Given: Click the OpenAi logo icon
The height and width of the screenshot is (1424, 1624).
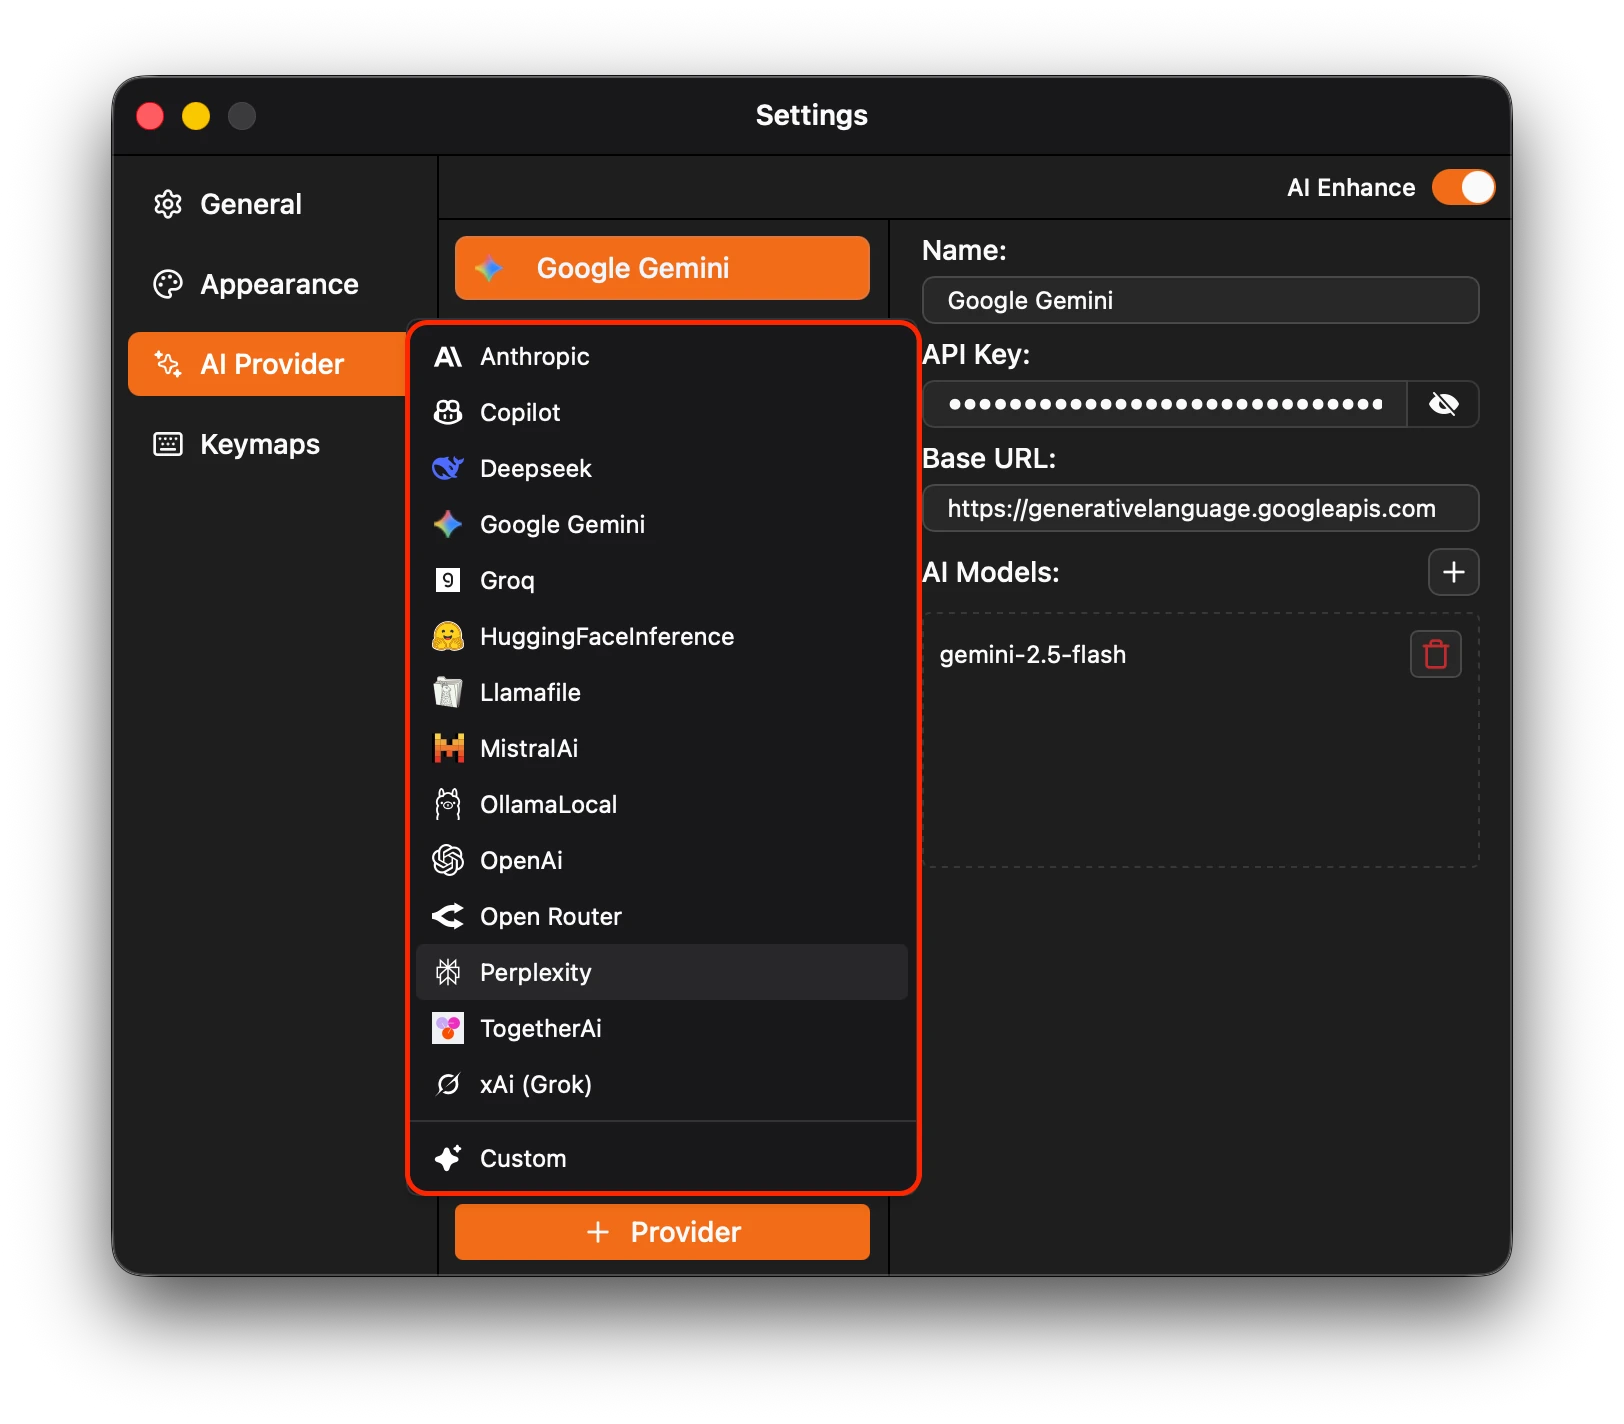Looking at the screenshot, I should click(448, 860).
